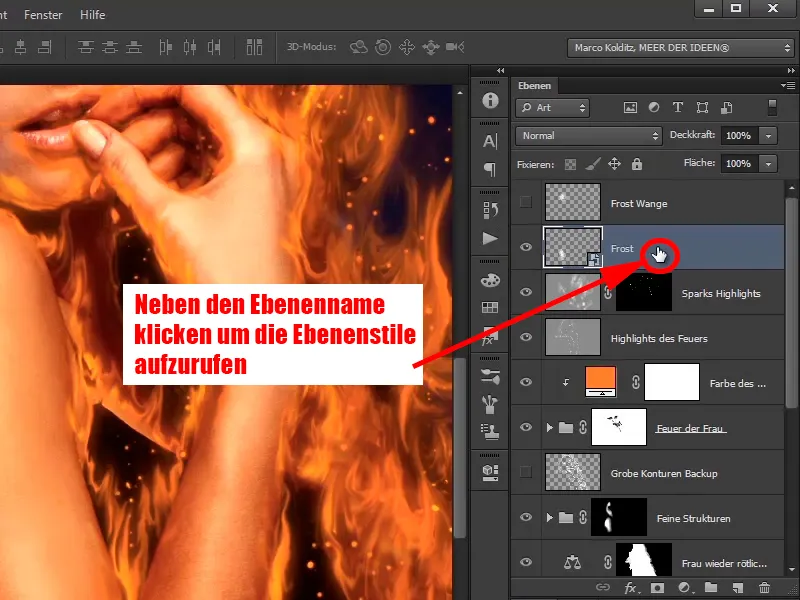Image resolution: width=800 pixels, height=600 pixels.
Task: Lock all layer attributes
Action: coord(637,164)
